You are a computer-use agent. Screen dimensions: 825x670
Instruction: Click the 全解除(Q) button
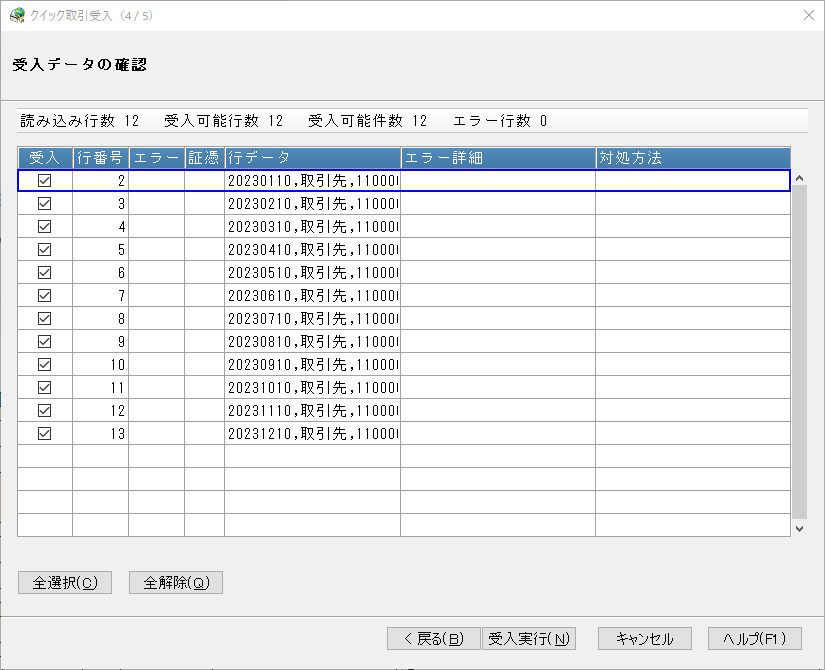(176, 583)
